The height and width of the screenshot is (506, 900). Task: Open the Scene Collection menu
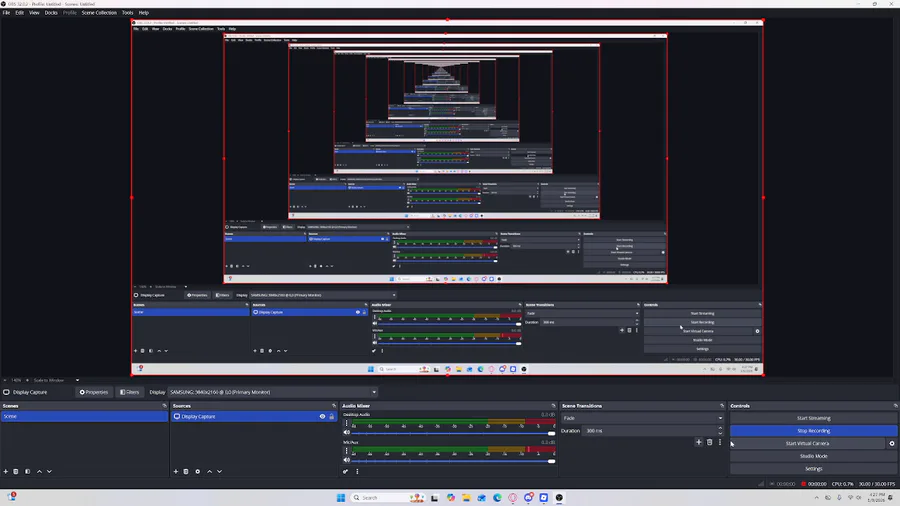click(x=99, y=13)
